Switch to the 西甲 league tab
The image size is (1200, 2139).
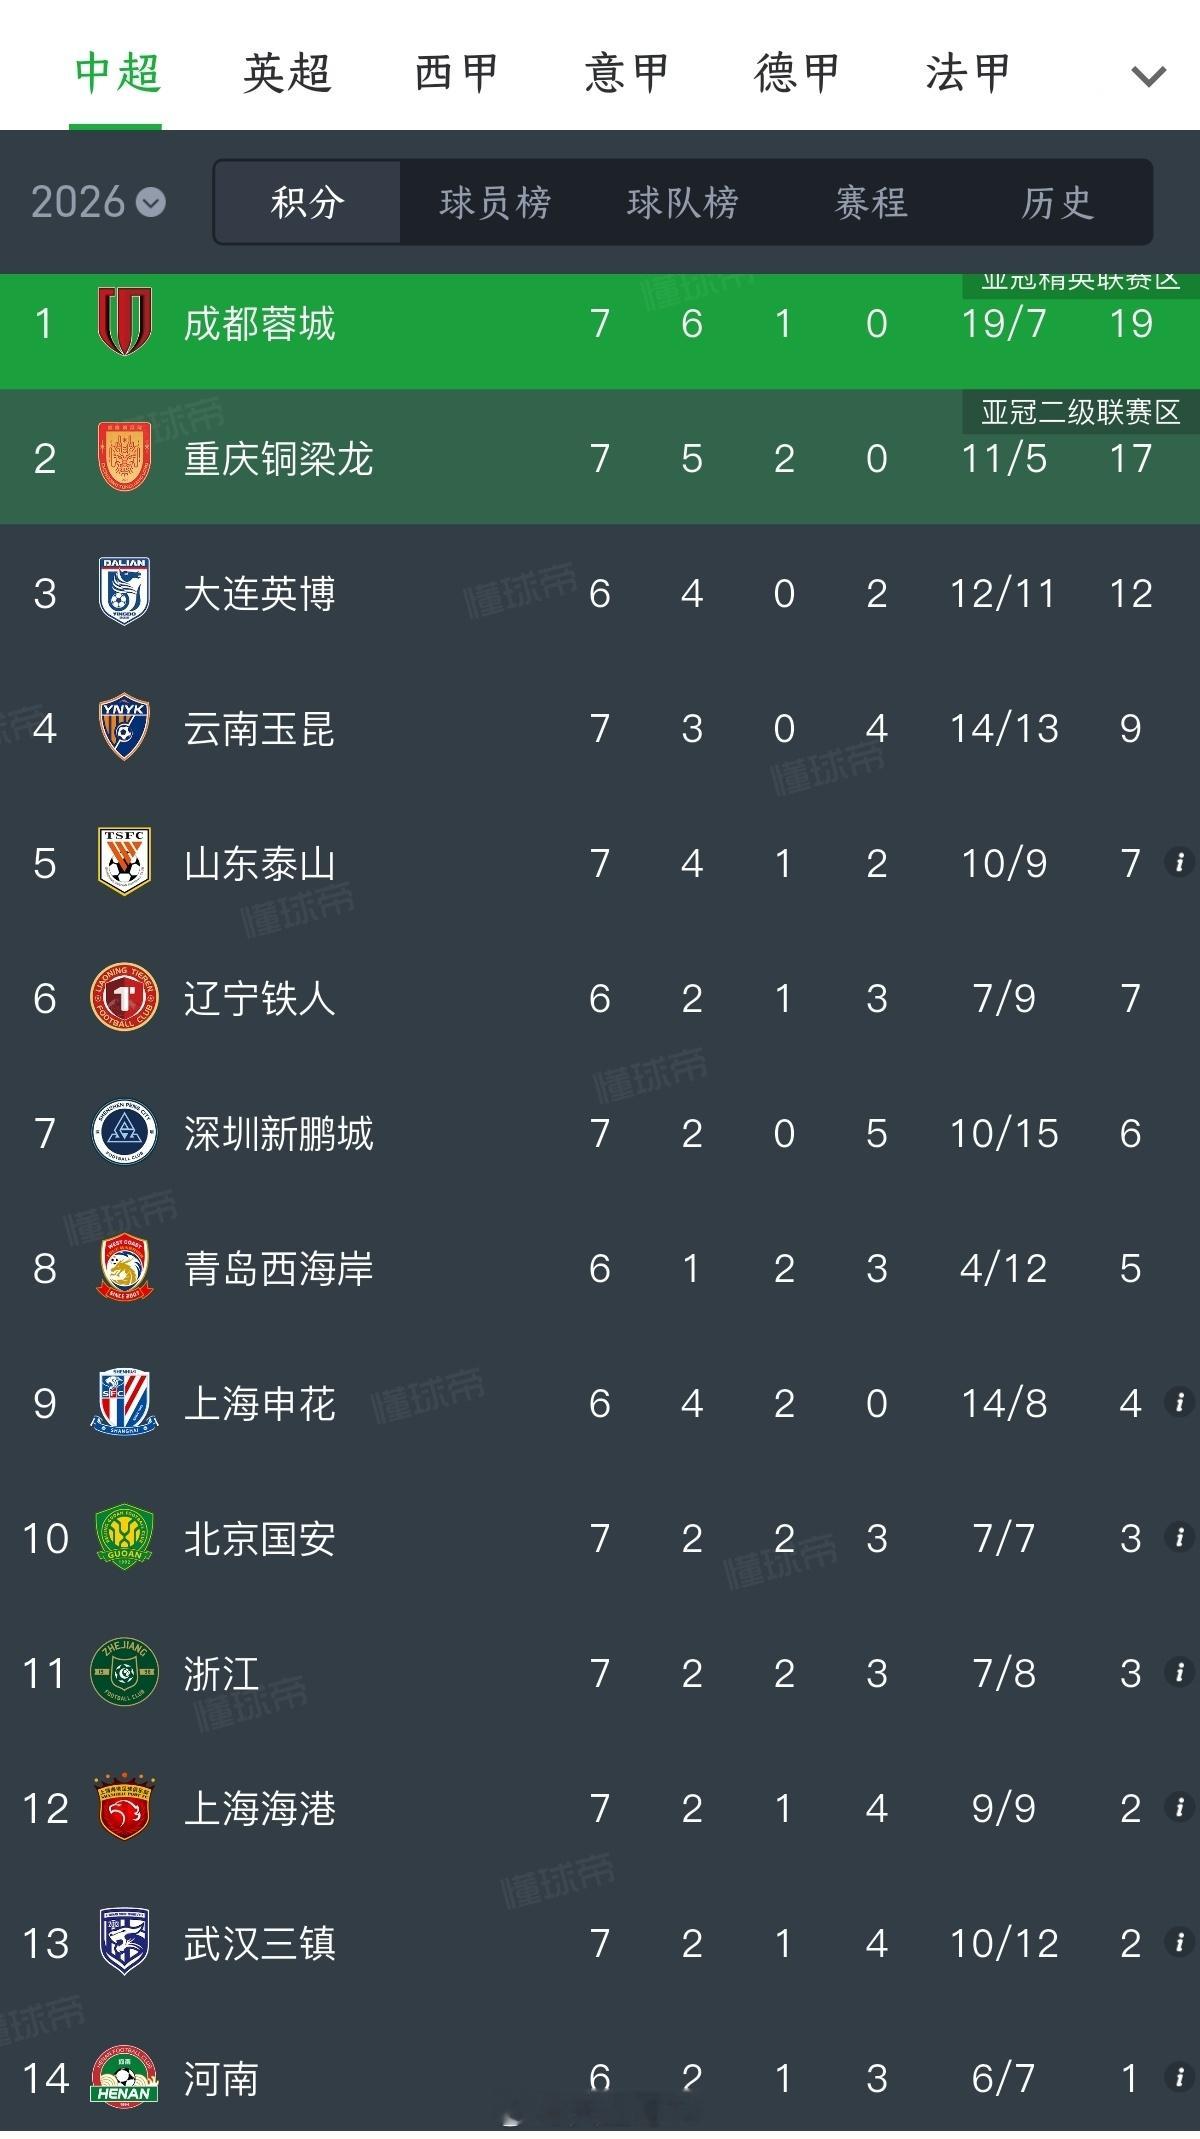tap(457, 74)
